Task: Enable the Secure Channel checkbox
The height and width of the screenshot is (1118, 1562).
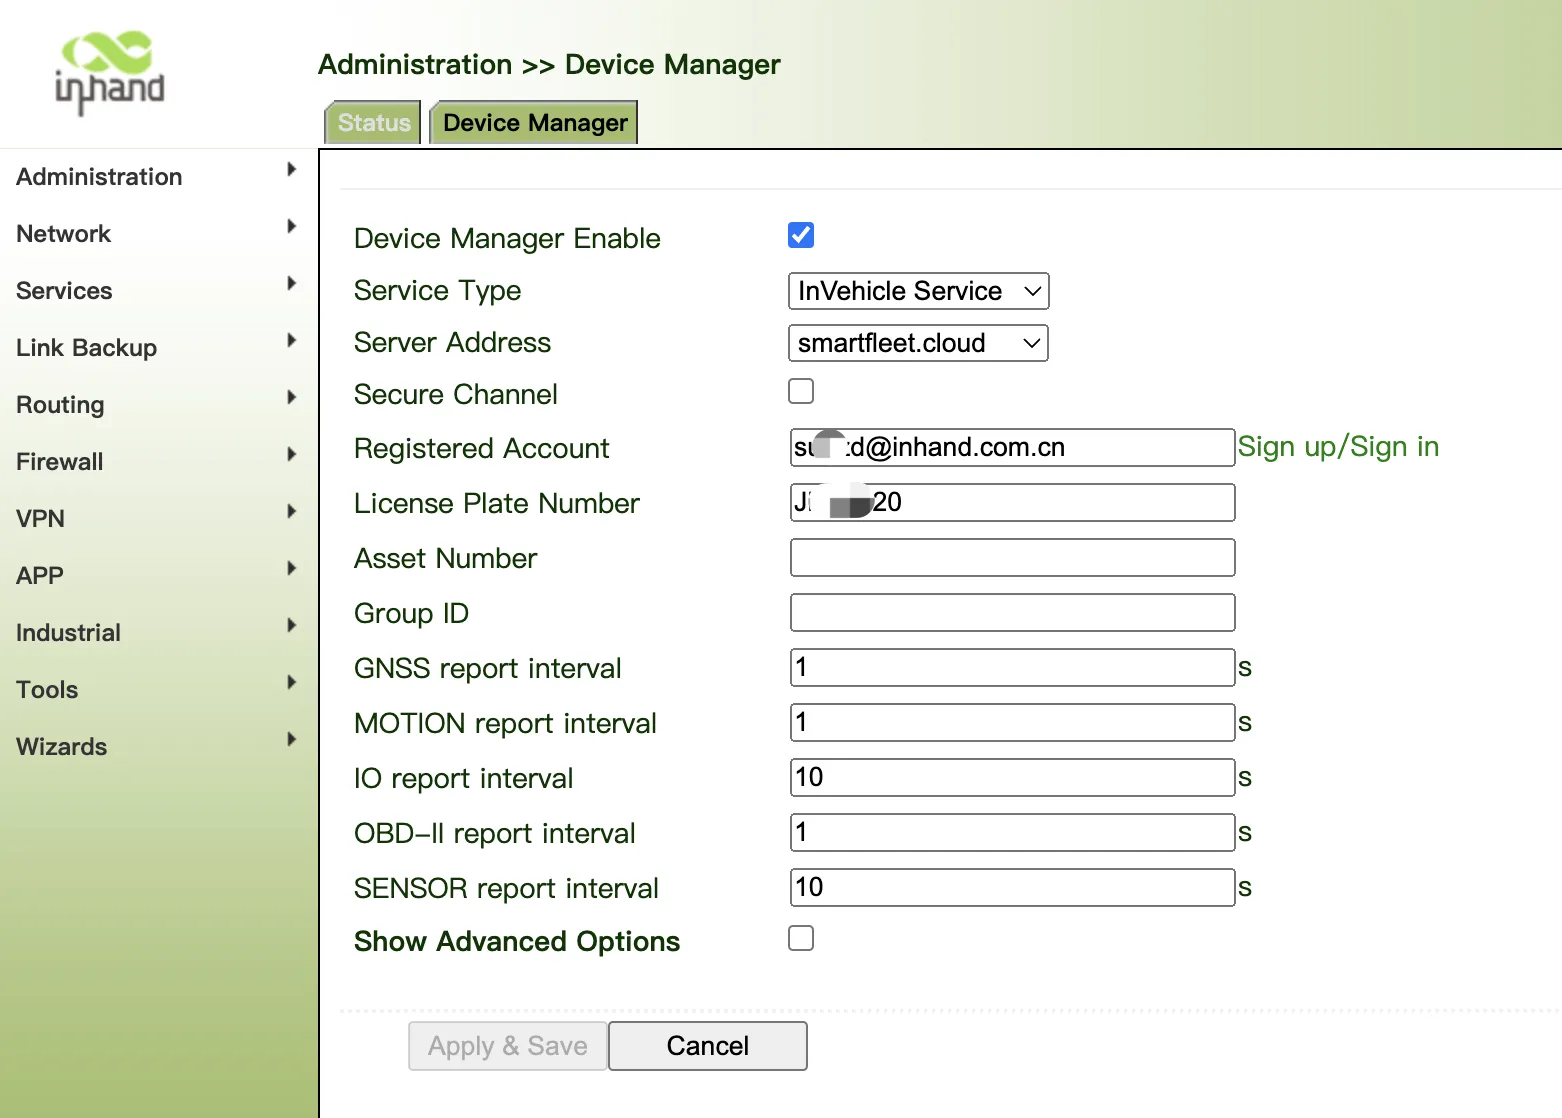Action: 801,391
